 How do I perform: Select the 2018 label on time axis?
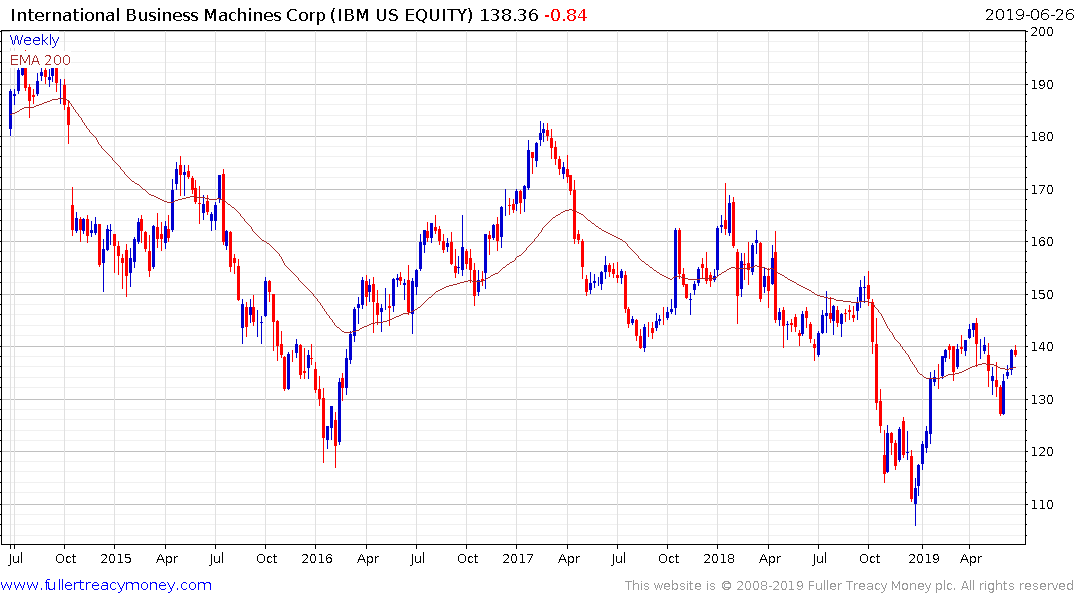tap(719, 559)
